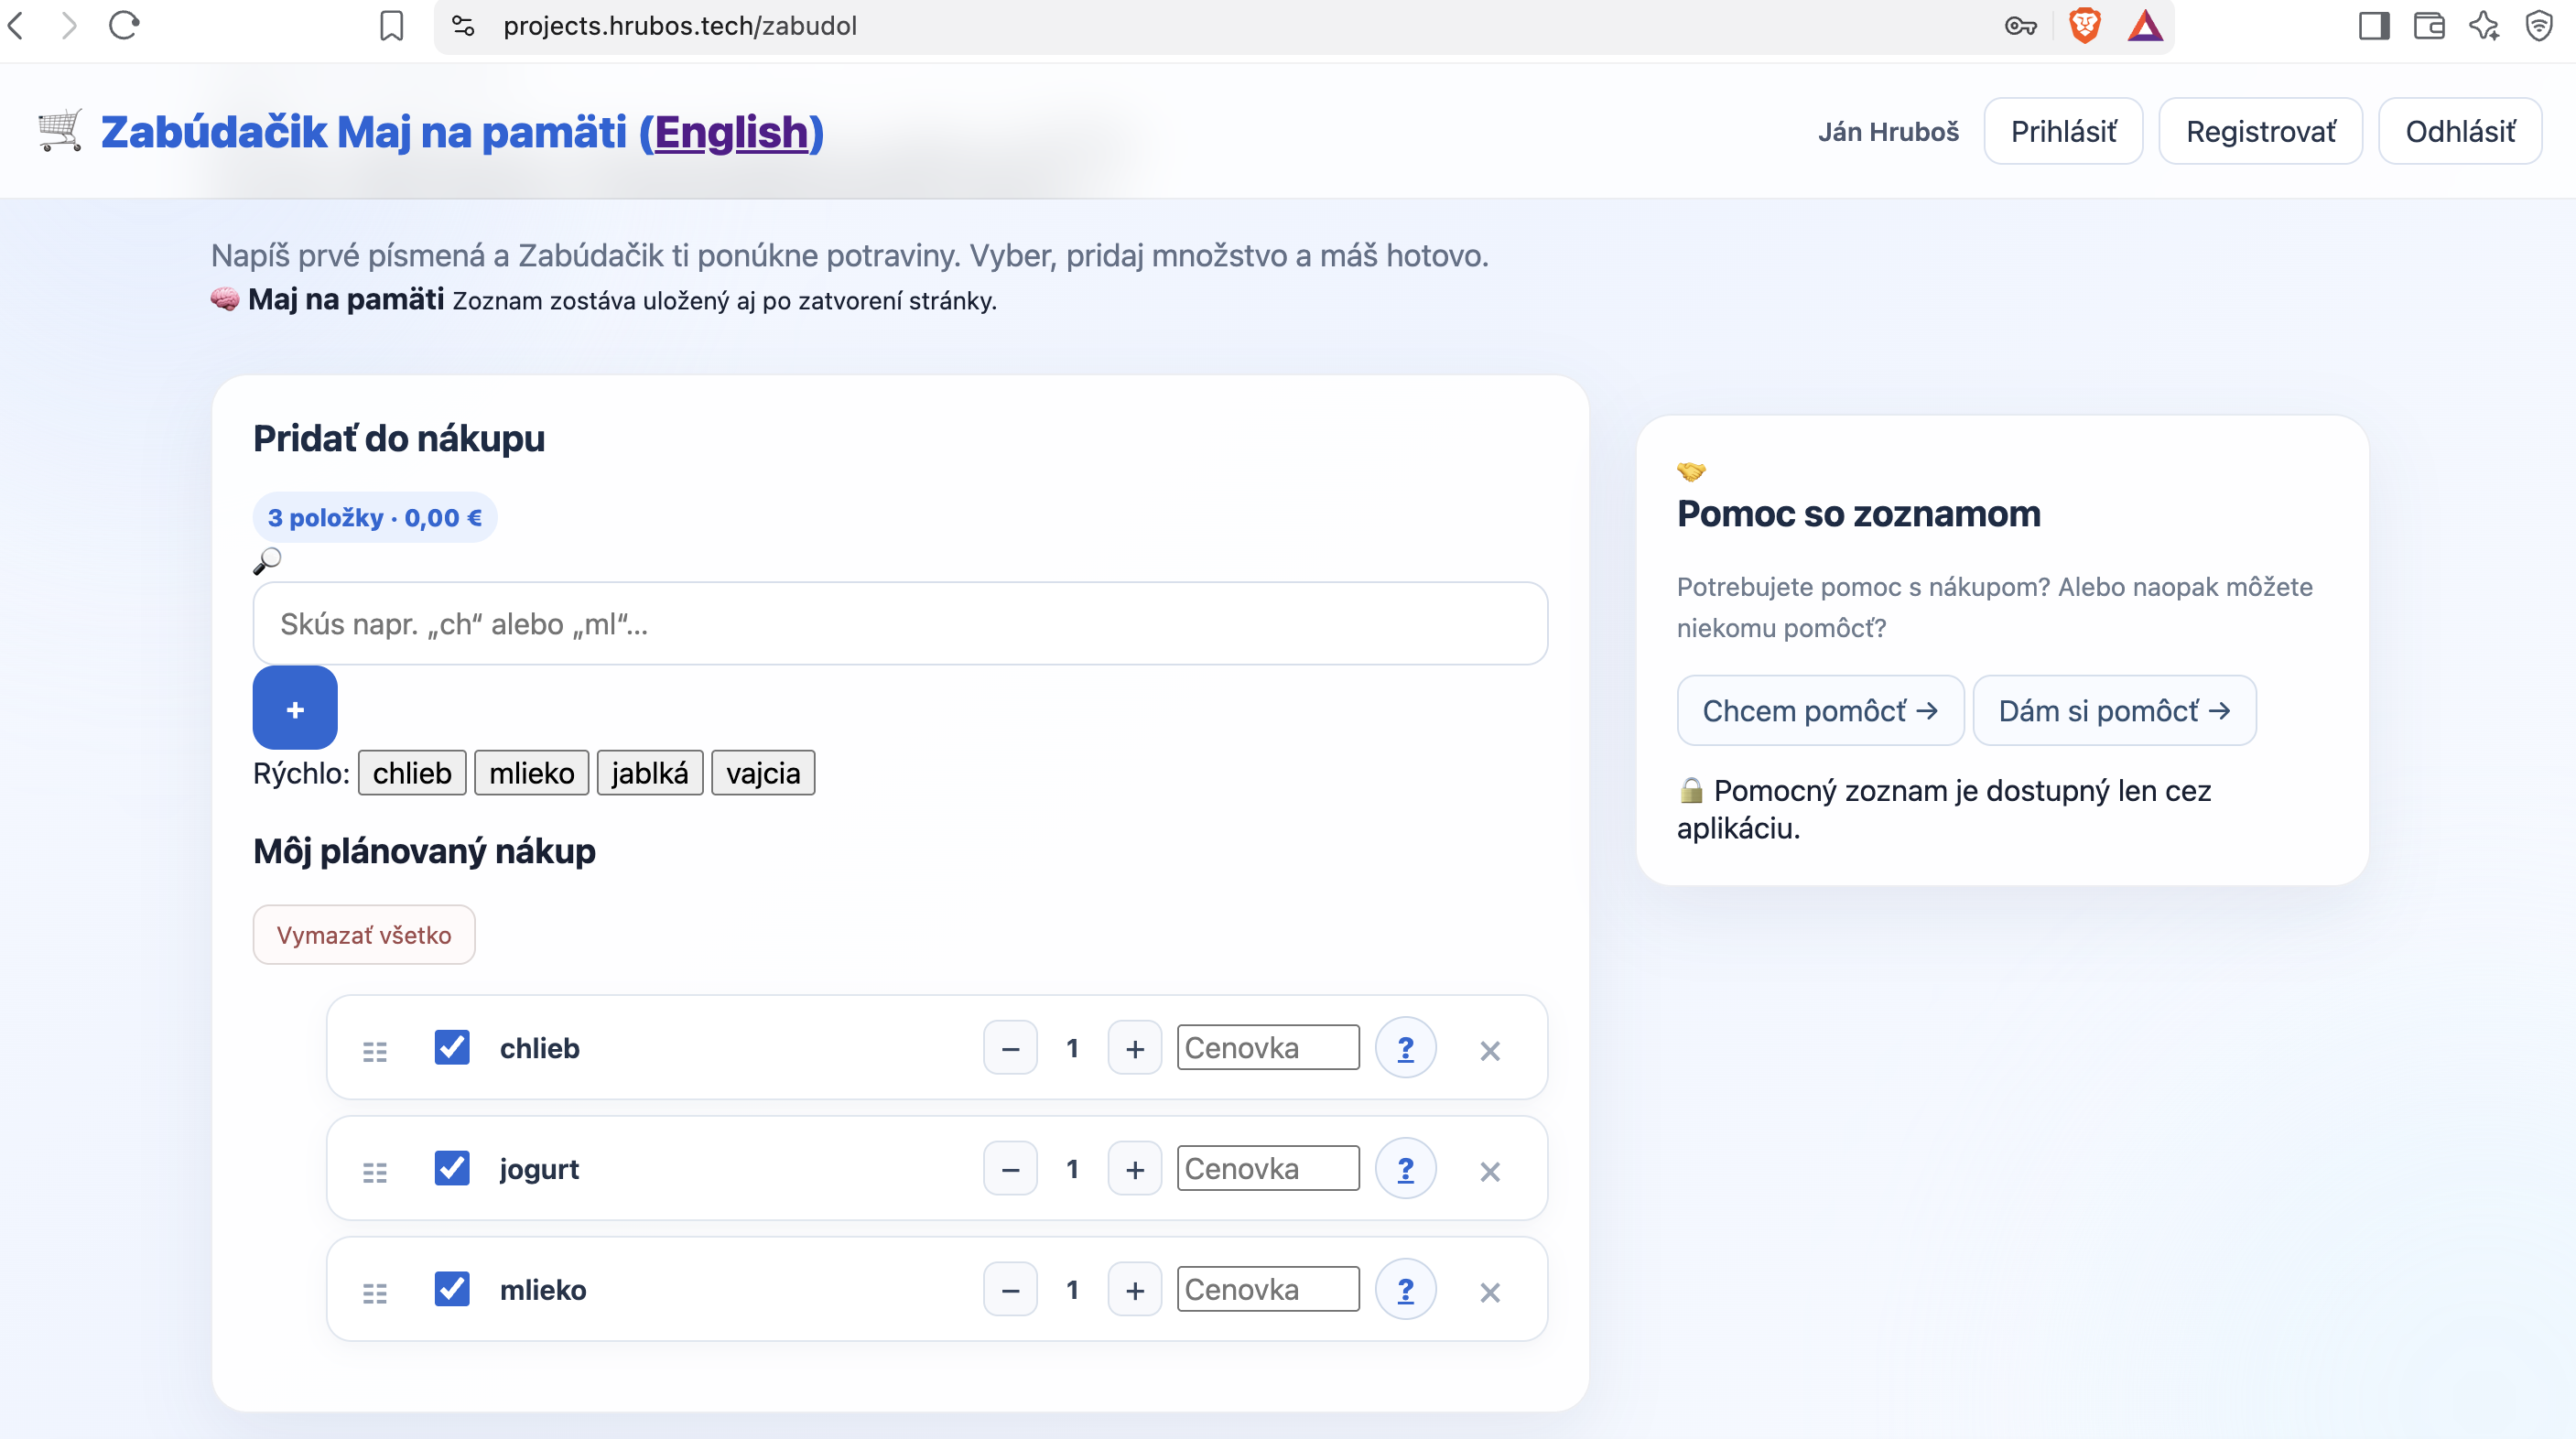
Task: Go forward using browser forward arrow
Action: (69, 25)
